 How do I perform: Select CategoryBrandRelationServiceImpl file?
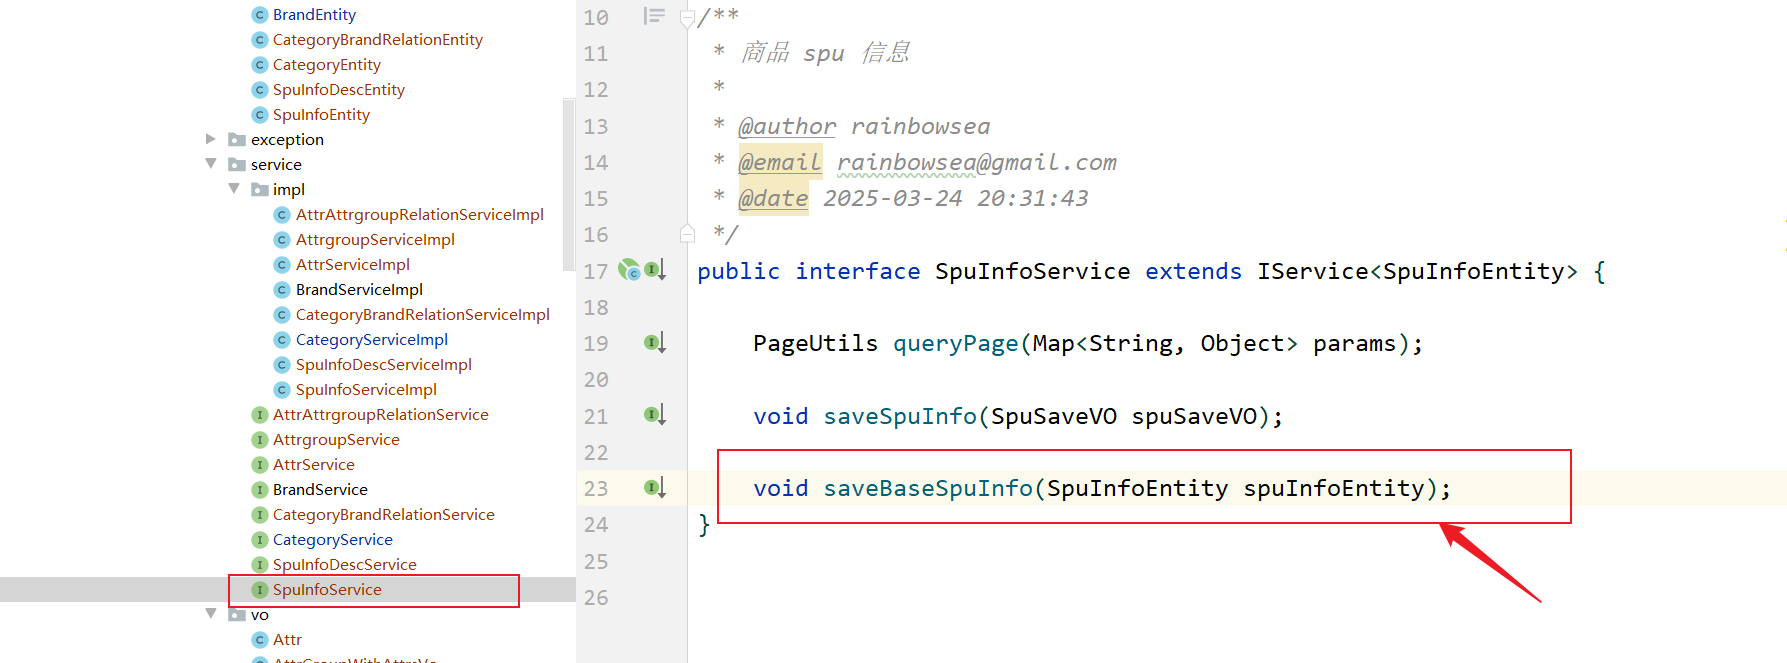[x=423, y=315]
